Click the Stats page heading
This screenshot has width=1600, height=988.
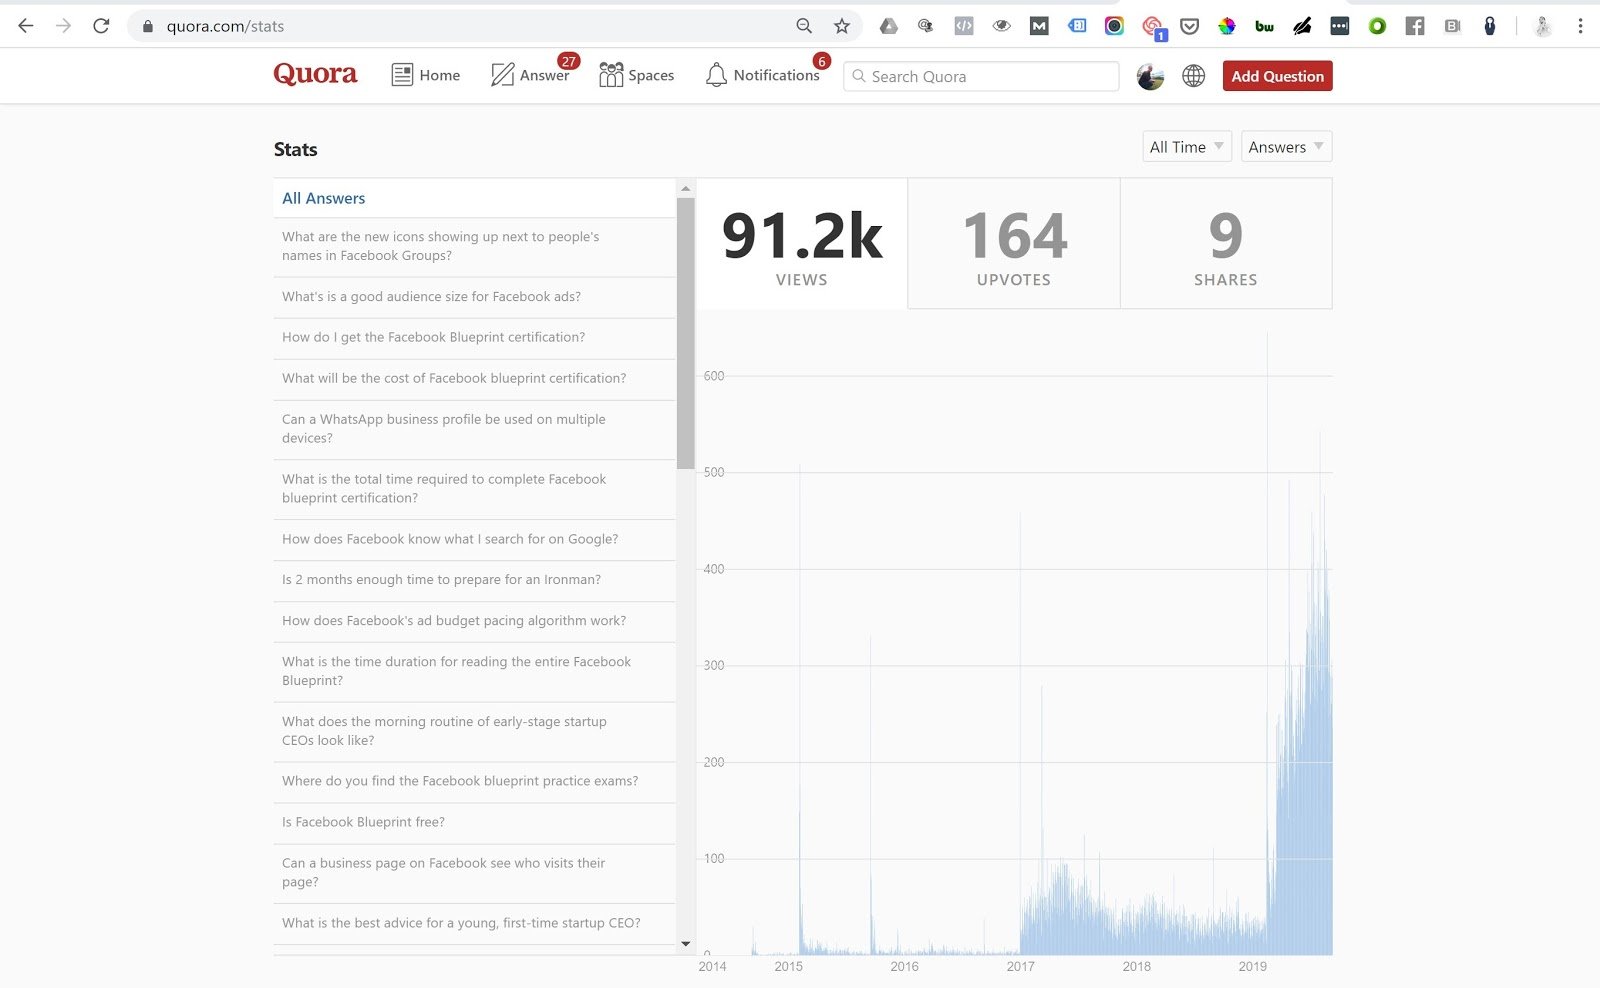[x=295, y=150]
